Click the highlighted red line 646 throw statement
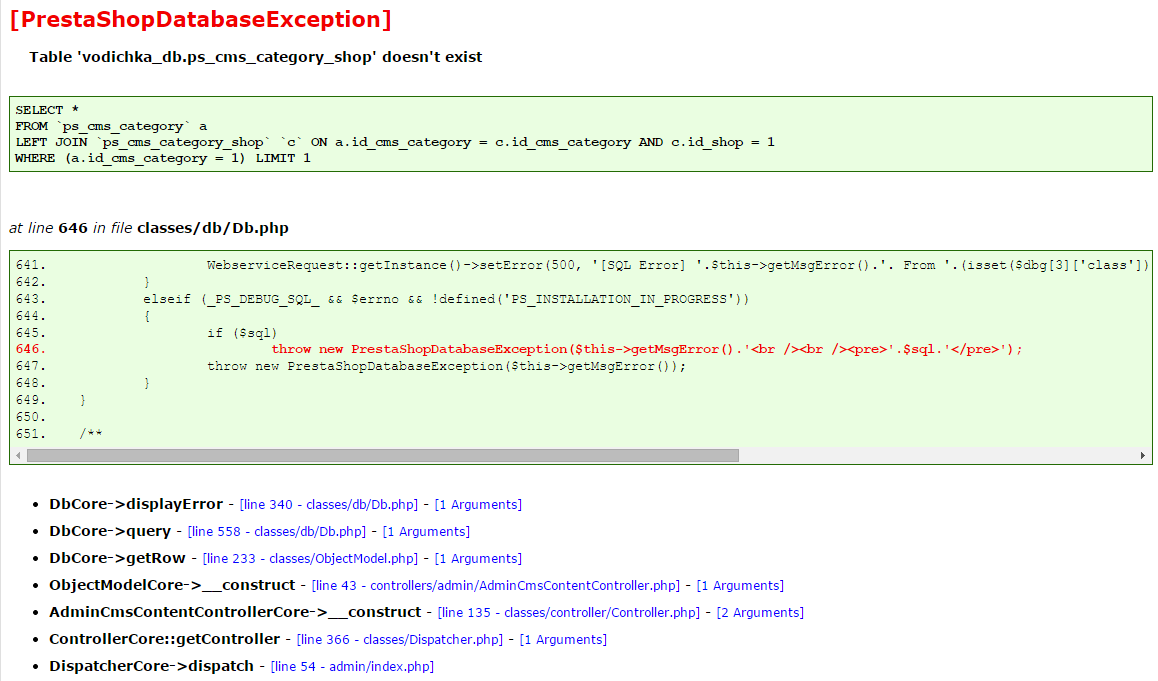This screenshot has width=1158, height=681. [518, 349]
